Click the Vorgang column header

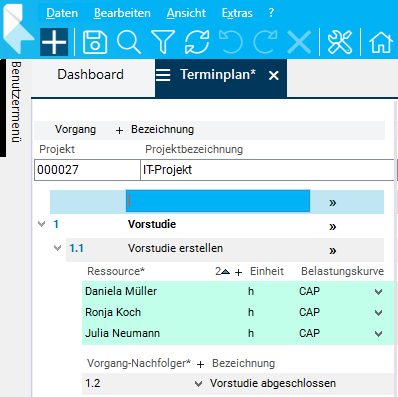click(75, 129)
